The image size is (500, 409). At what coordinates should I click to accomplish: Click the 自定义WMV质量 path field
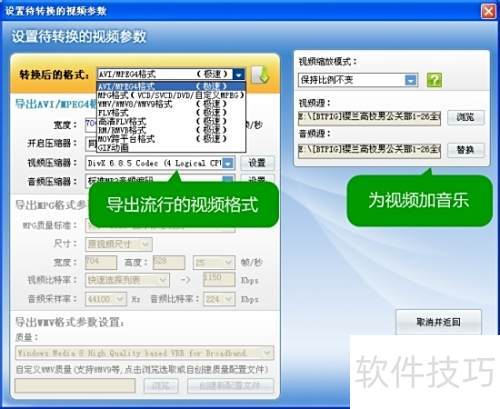(x=75, y=386)
